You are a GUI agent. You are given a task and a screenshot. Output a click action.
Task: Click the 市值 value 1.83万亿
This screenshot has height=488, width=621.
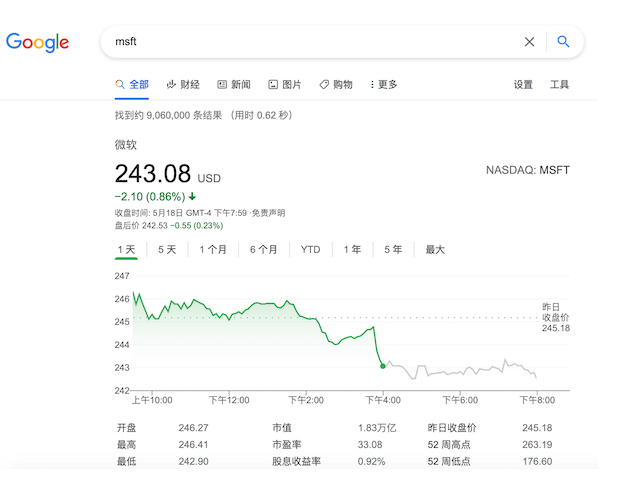(x=377, y=428)
